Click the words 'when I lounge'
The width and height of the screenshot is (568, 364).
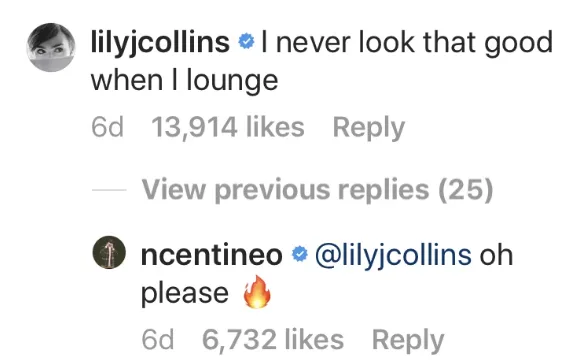pyautogui.click(x=184, y=81)
